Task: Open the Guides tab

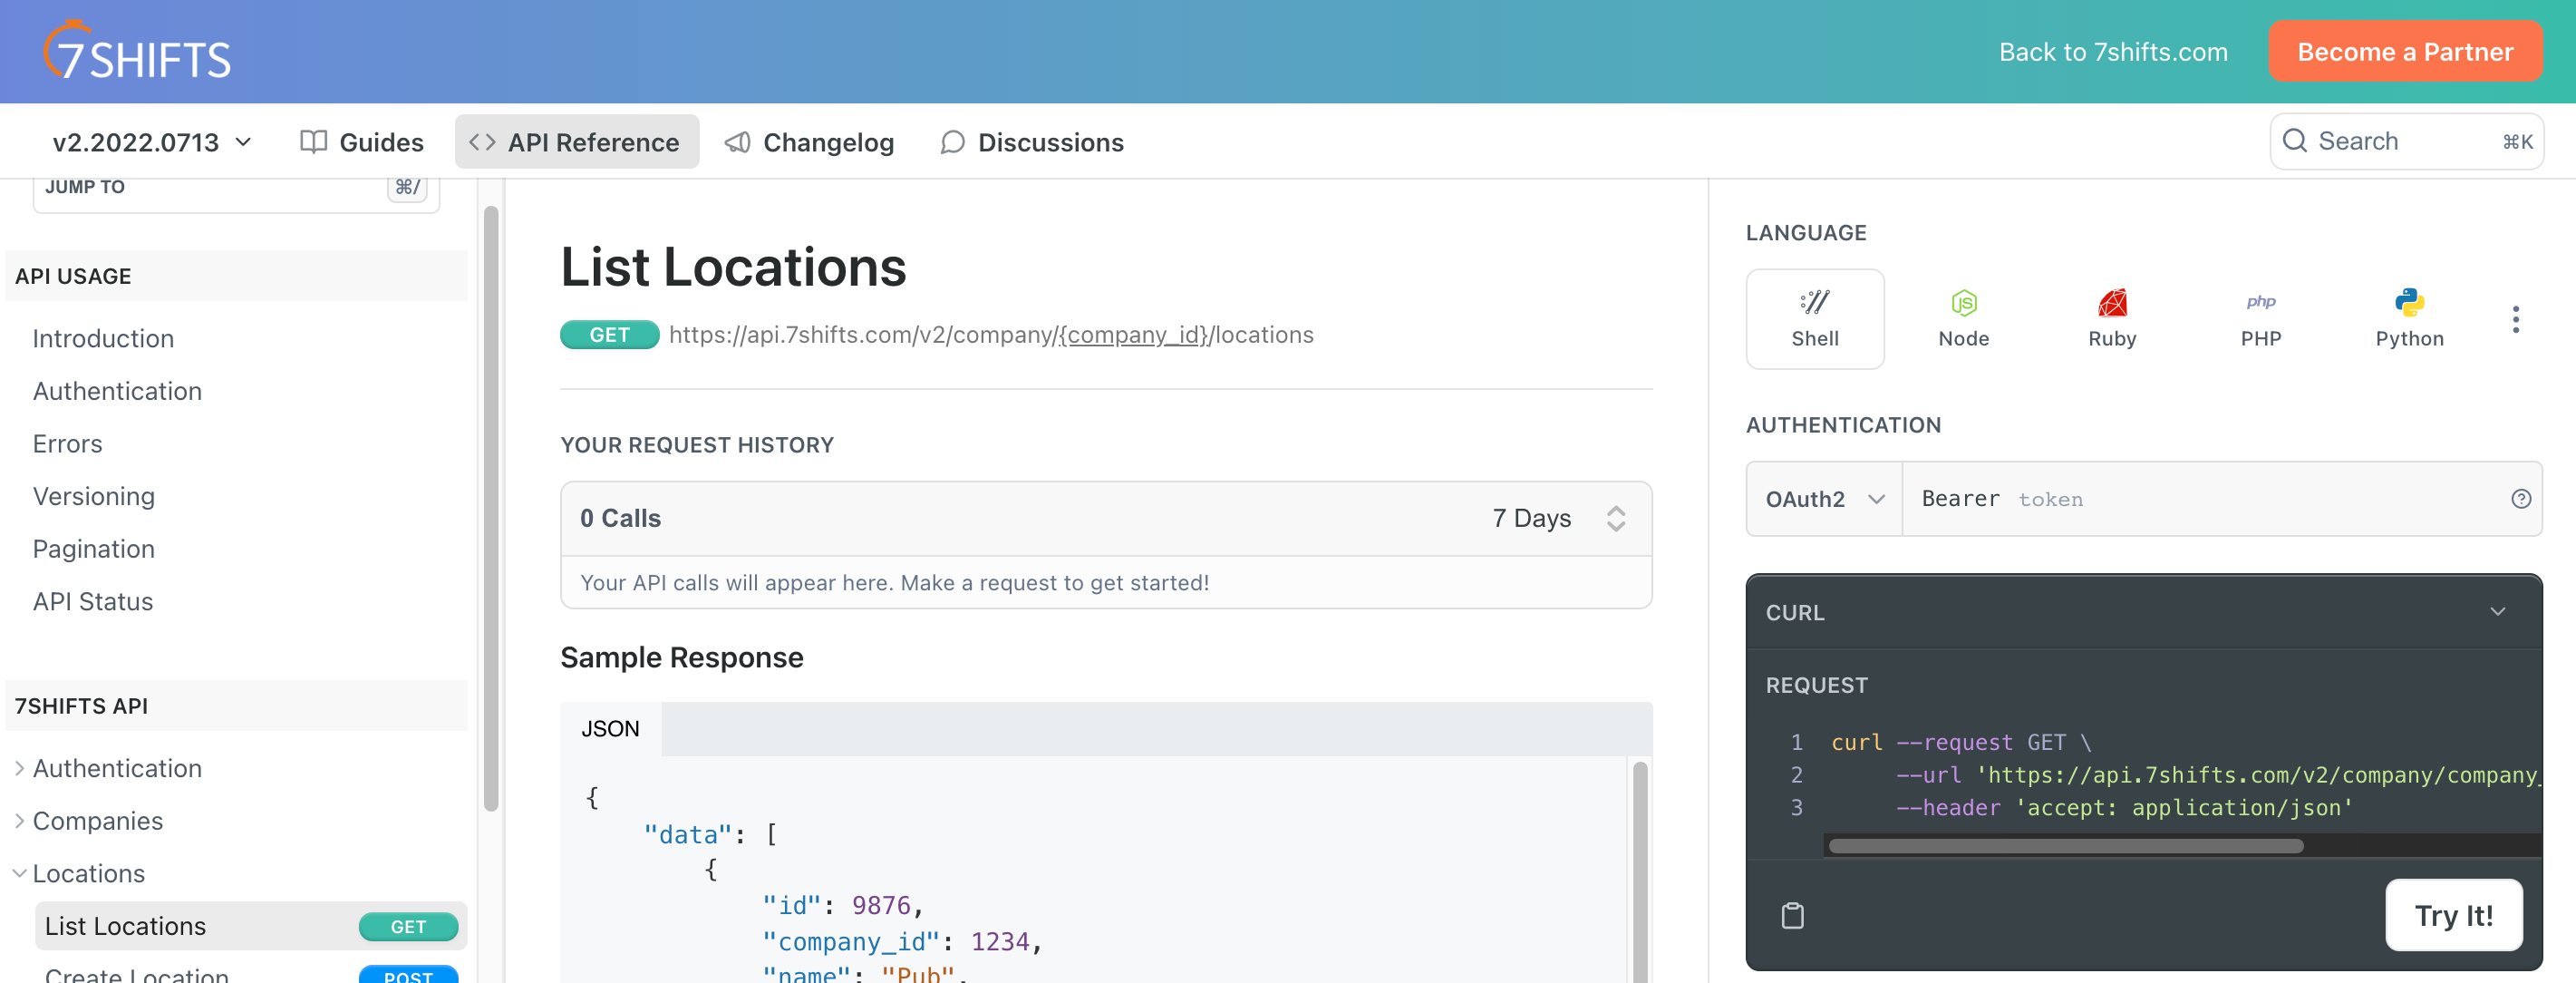Action: pos(362,142)
